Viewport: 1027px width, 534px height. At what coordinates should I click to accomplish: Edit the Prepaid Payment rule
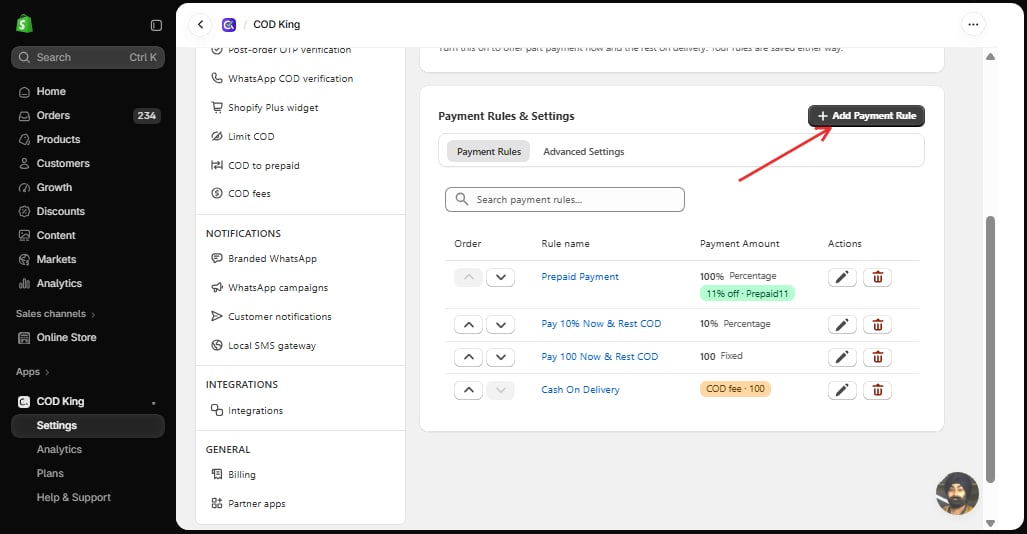842,277
